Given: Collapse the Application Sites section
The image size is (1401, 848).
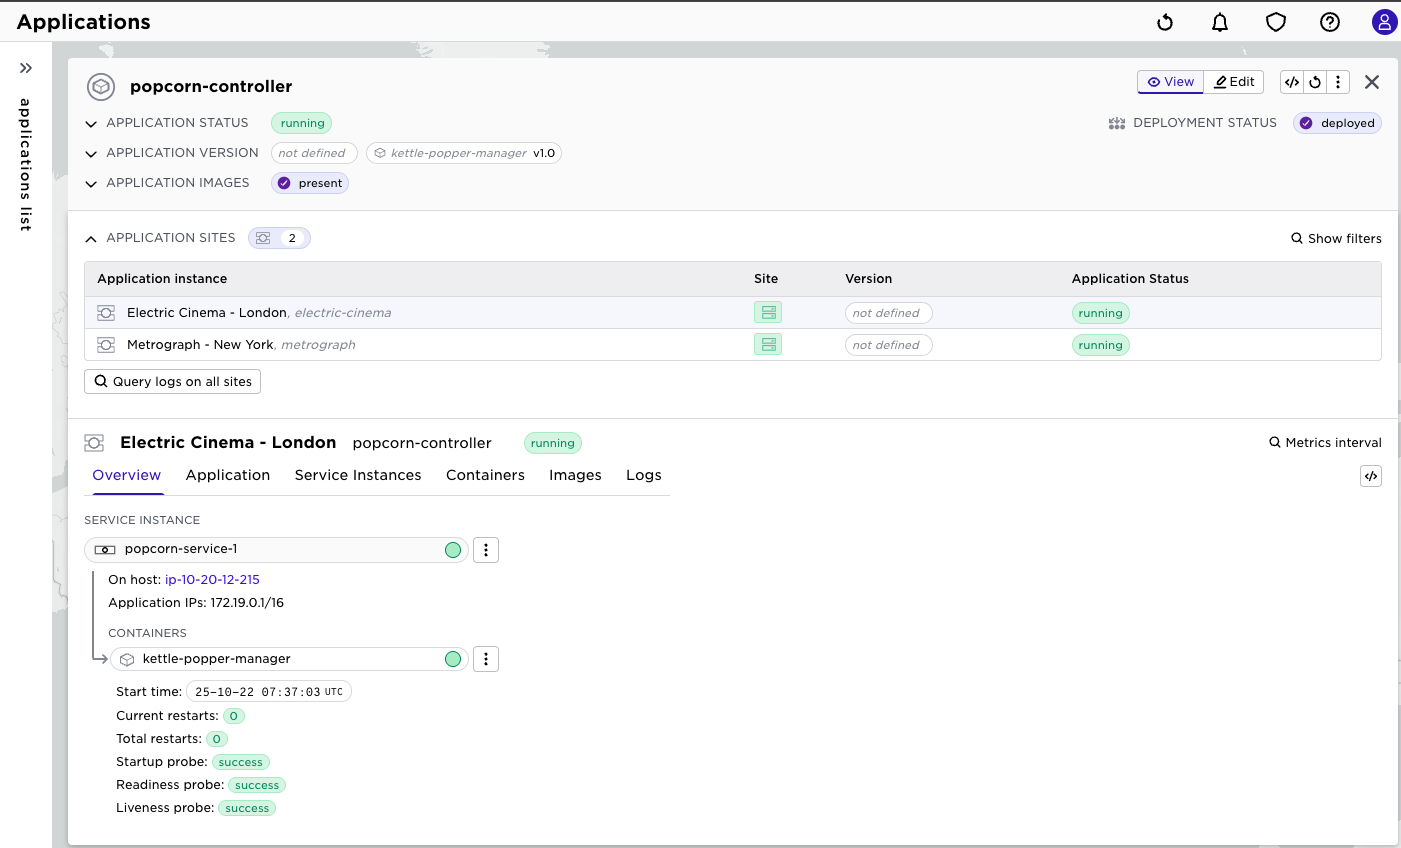Looking at the screenshot, I should [x=91, y=239].
